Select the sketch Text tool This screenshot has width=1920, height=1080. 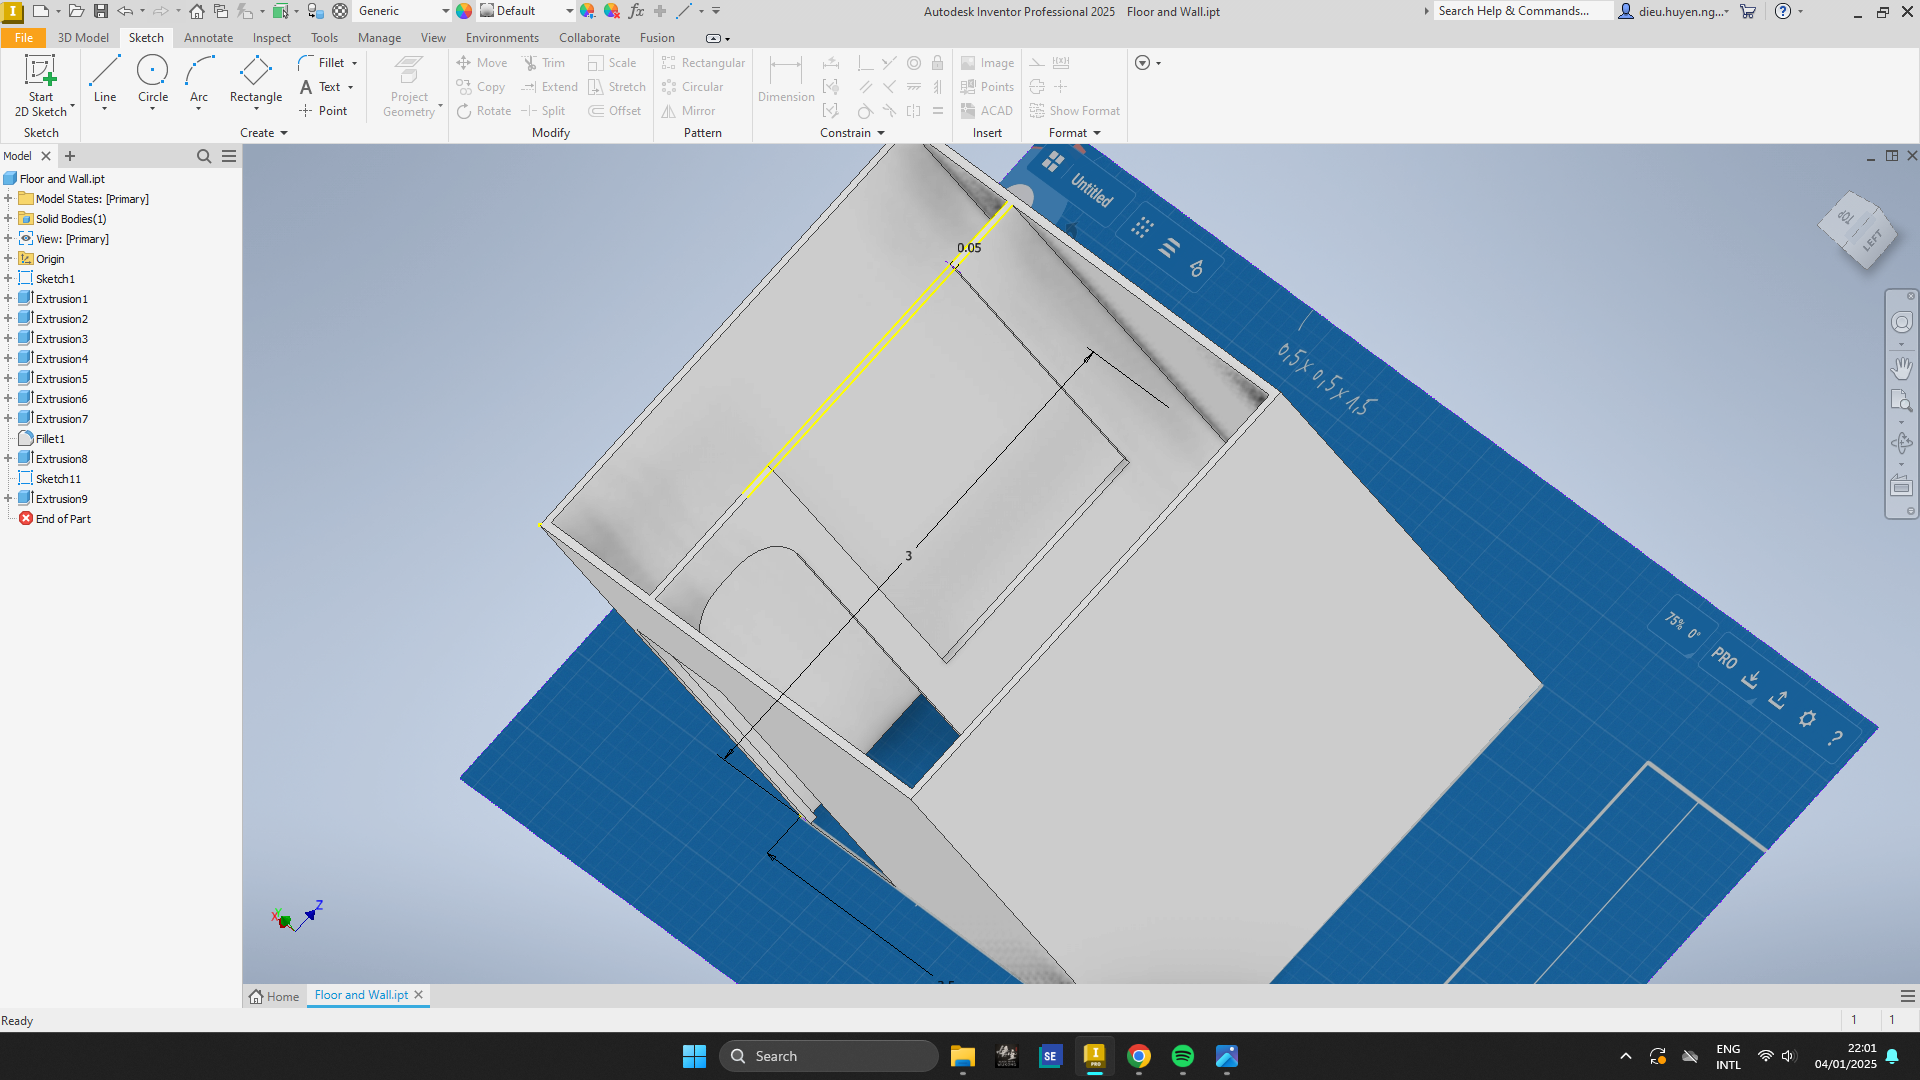click(321, 87)
